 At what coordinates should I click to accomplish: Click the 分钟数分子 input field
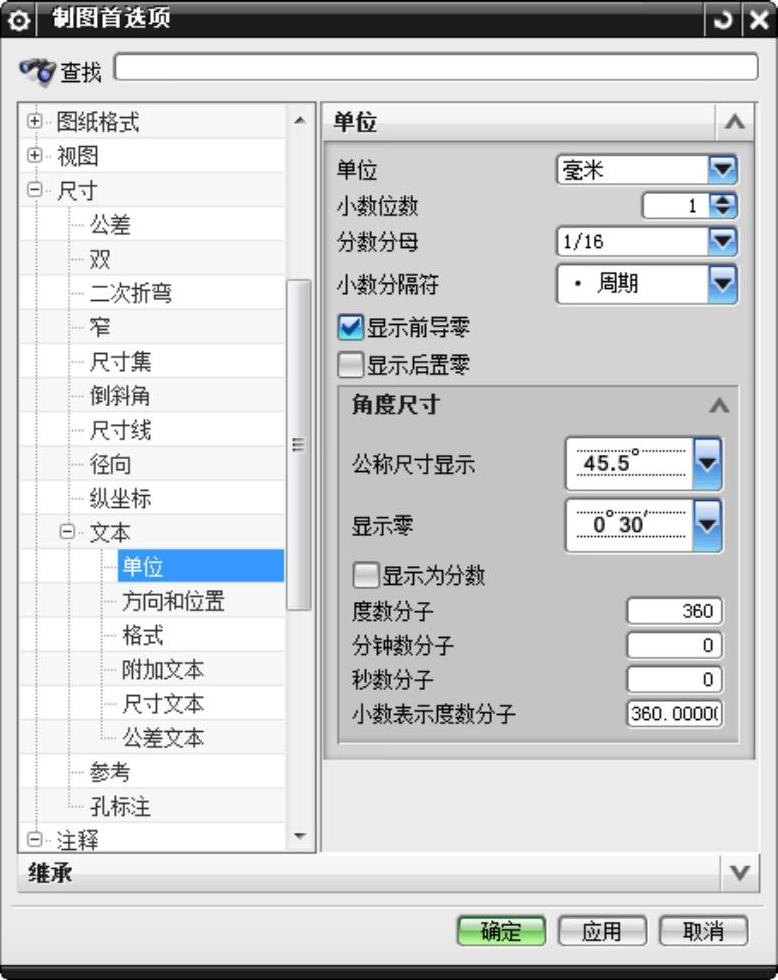point(674,645)
